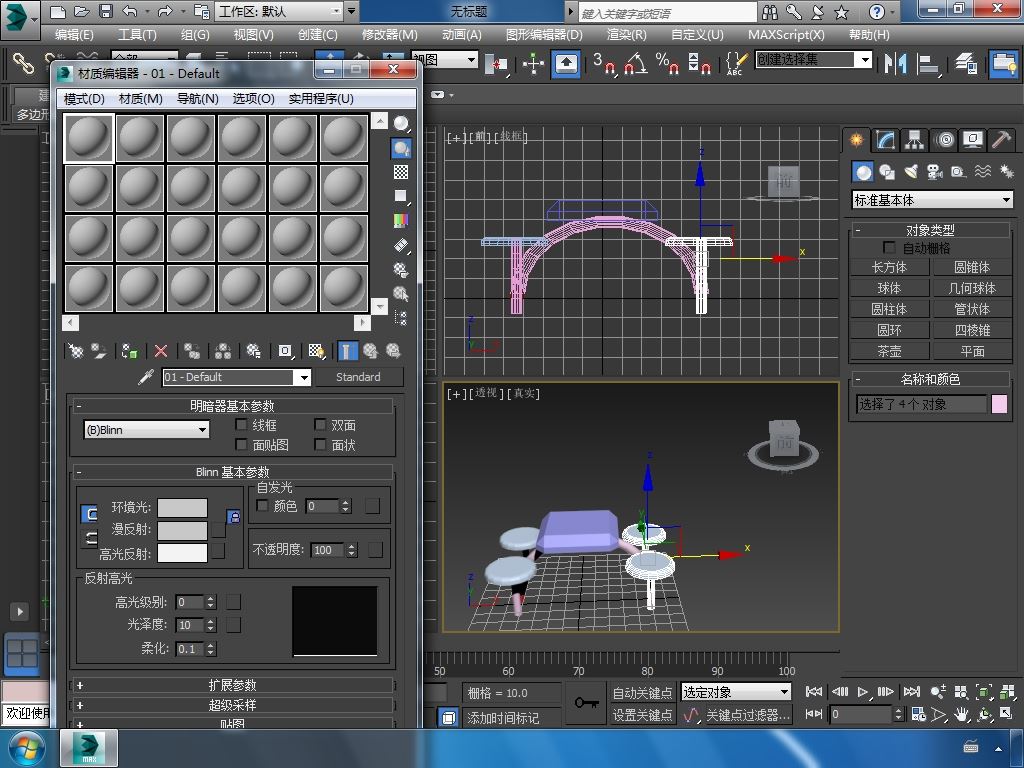This screenshot has width=1024, height=768.
Task: Open the 修改器(M) menu
Action: 390,35
